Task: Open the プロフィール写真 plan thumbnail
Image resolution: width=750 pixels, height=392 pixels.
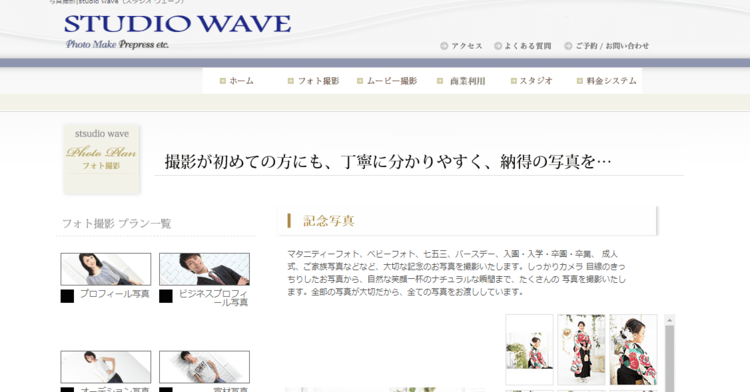Action: click(106, 269)
